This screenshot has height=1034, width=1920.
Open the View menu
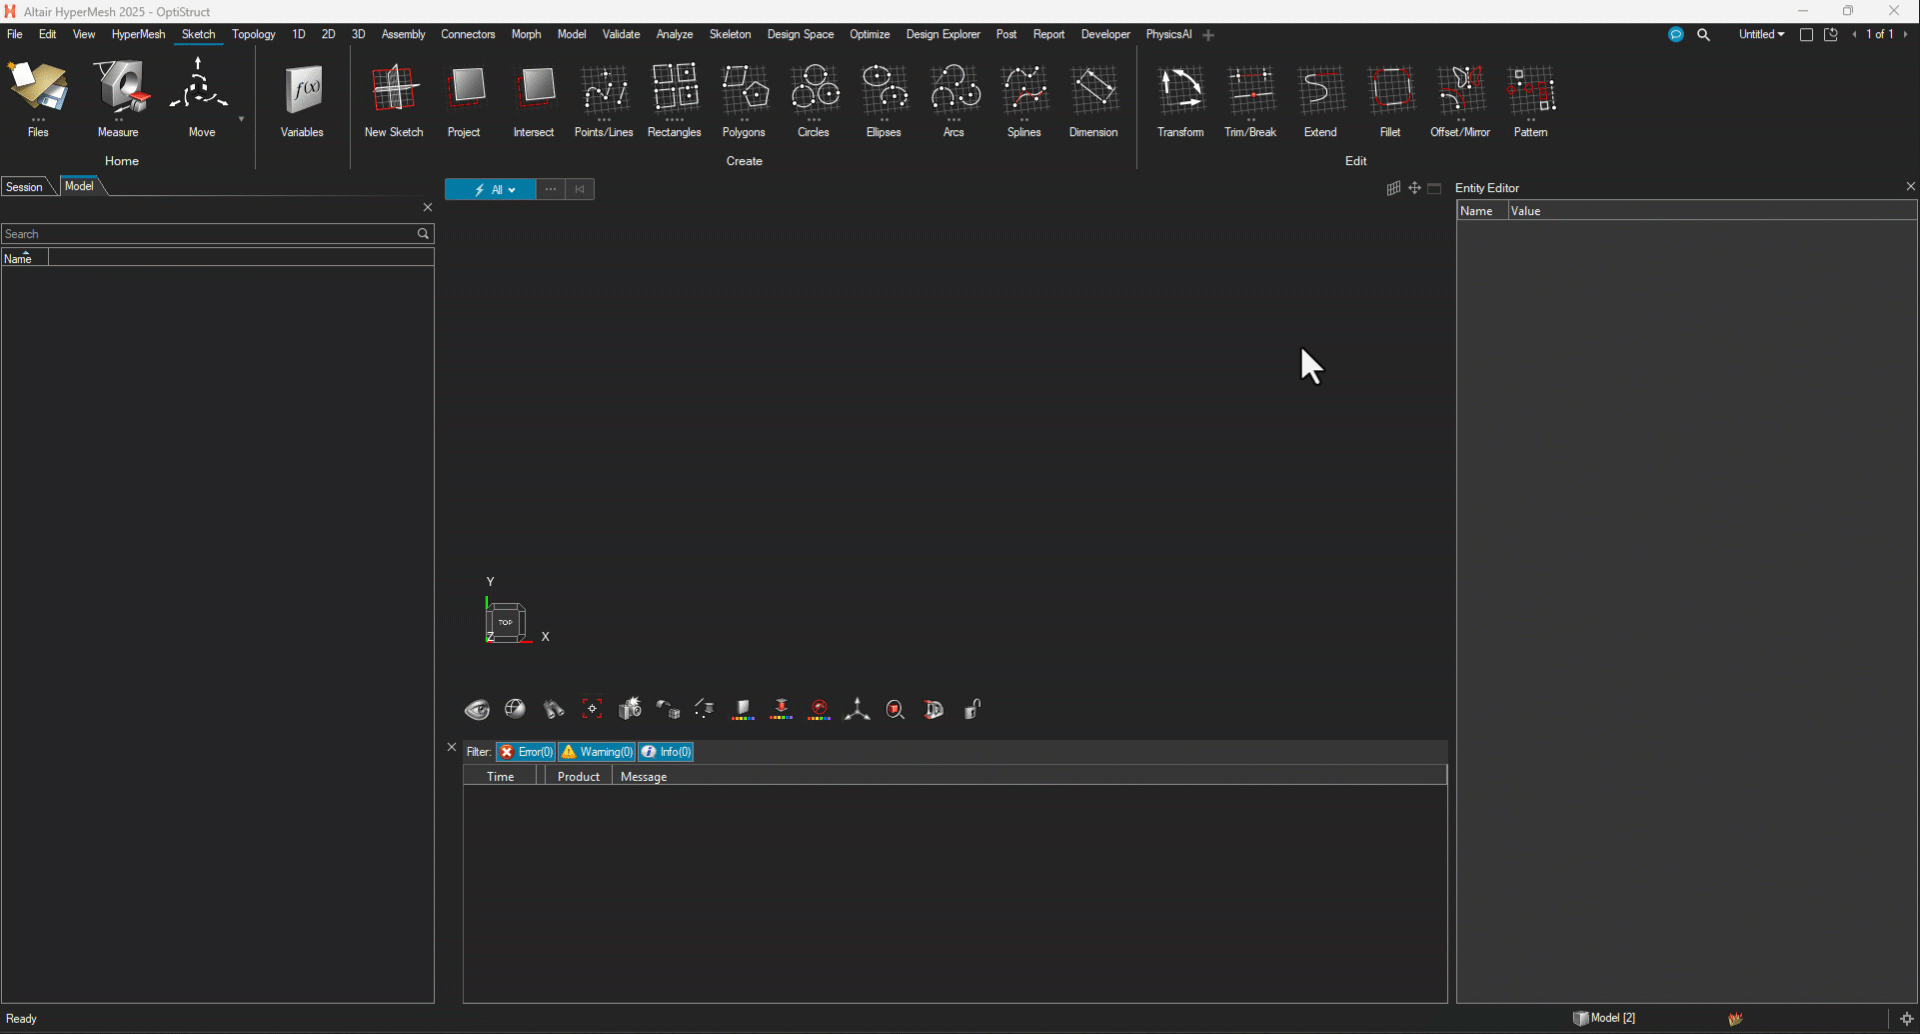(84, 34)
